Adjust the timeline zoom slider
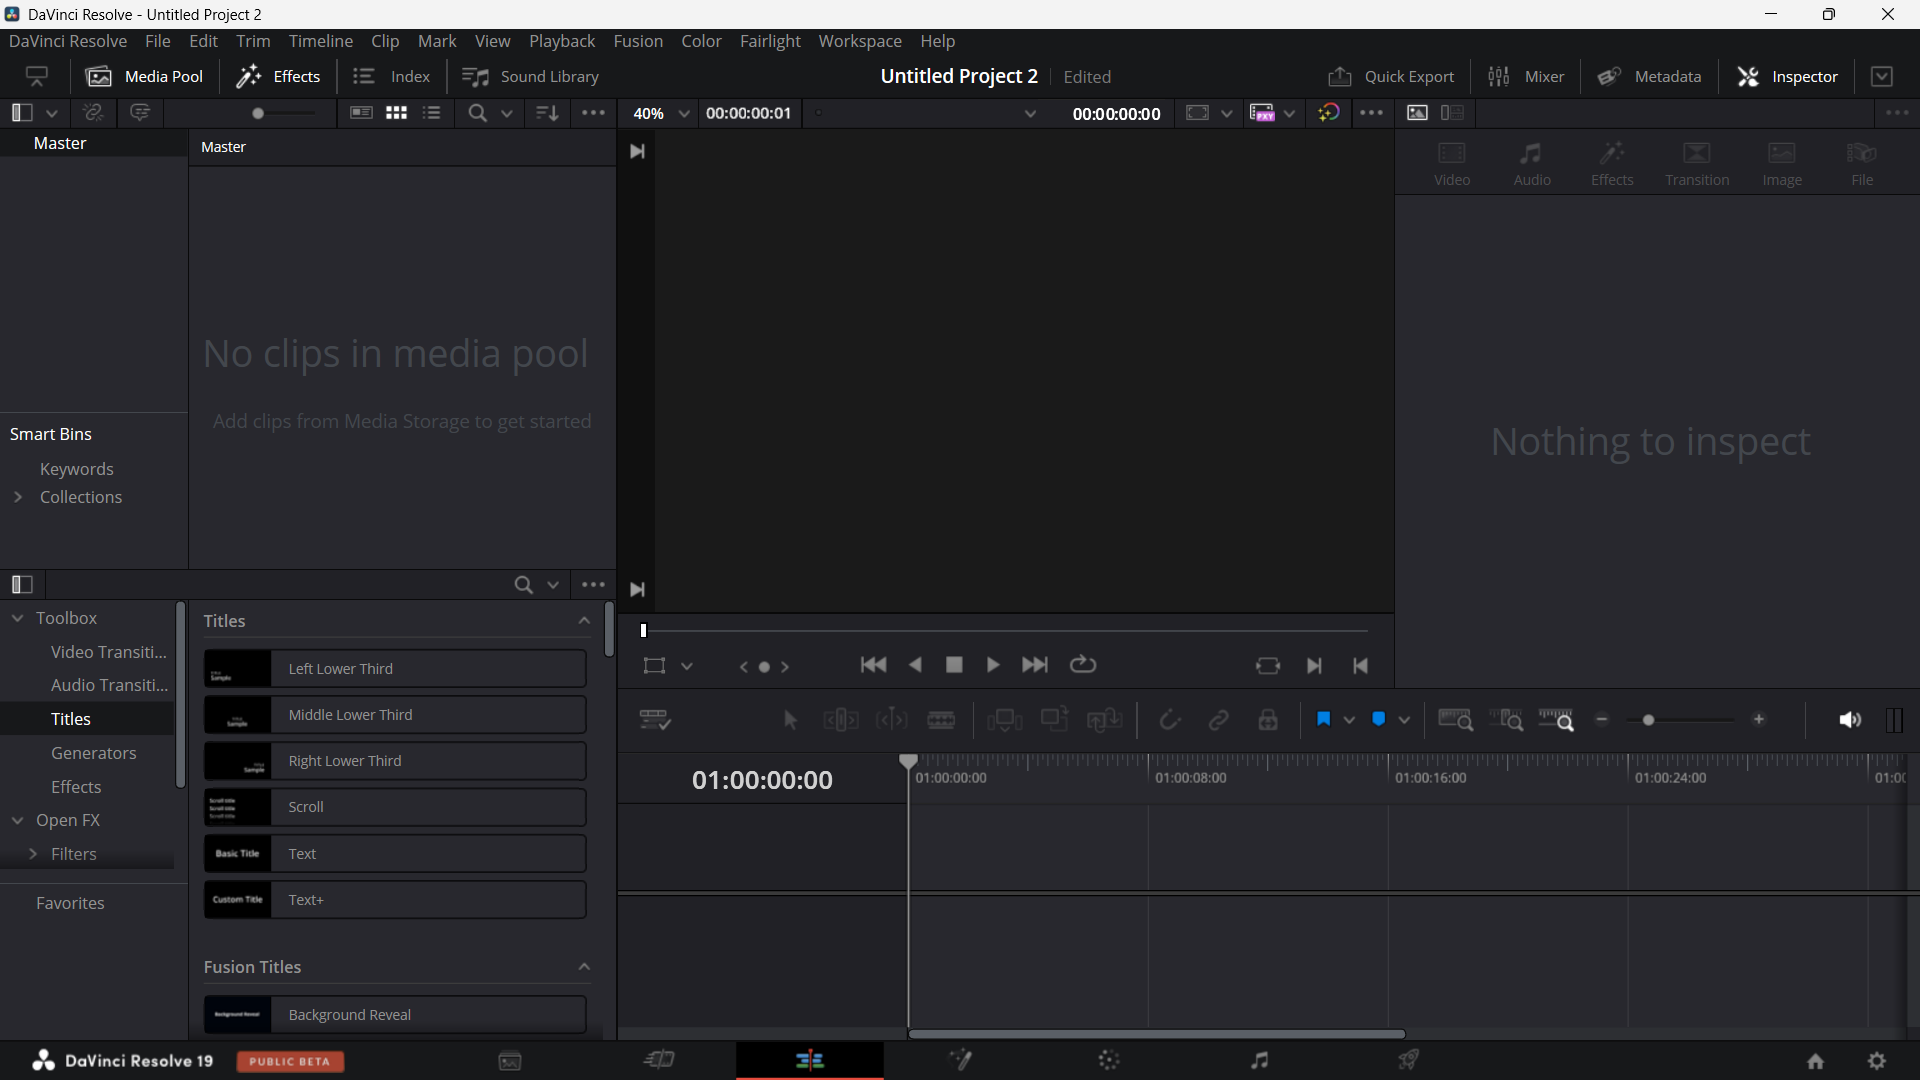Viewport: 1920px width, 1080px height. click(1649, 720)
